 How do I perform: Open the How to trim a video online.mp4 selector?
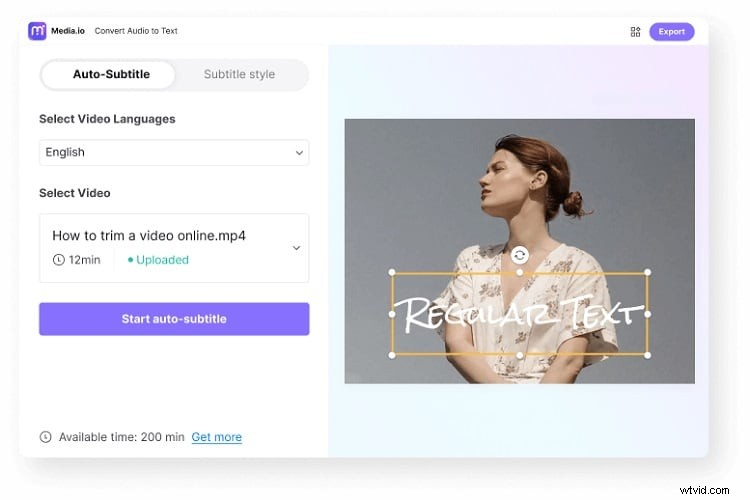pyautogui.click(x=174, y=248)
